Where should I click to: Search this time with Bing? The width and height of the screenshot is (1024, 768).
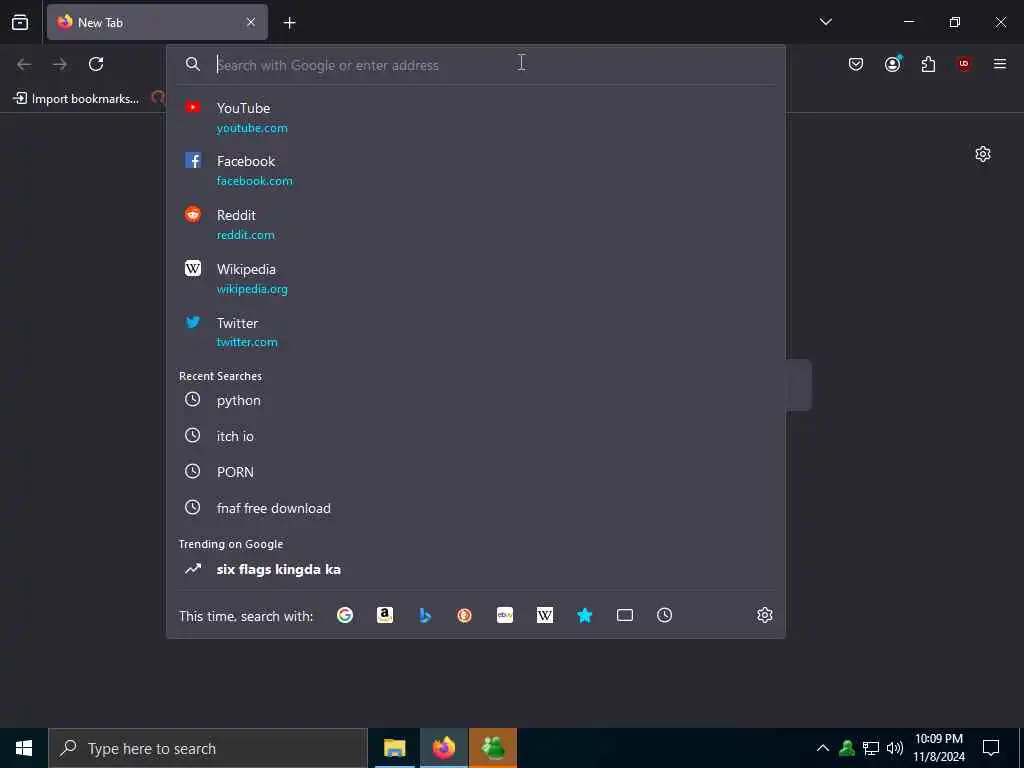point(425,615)
